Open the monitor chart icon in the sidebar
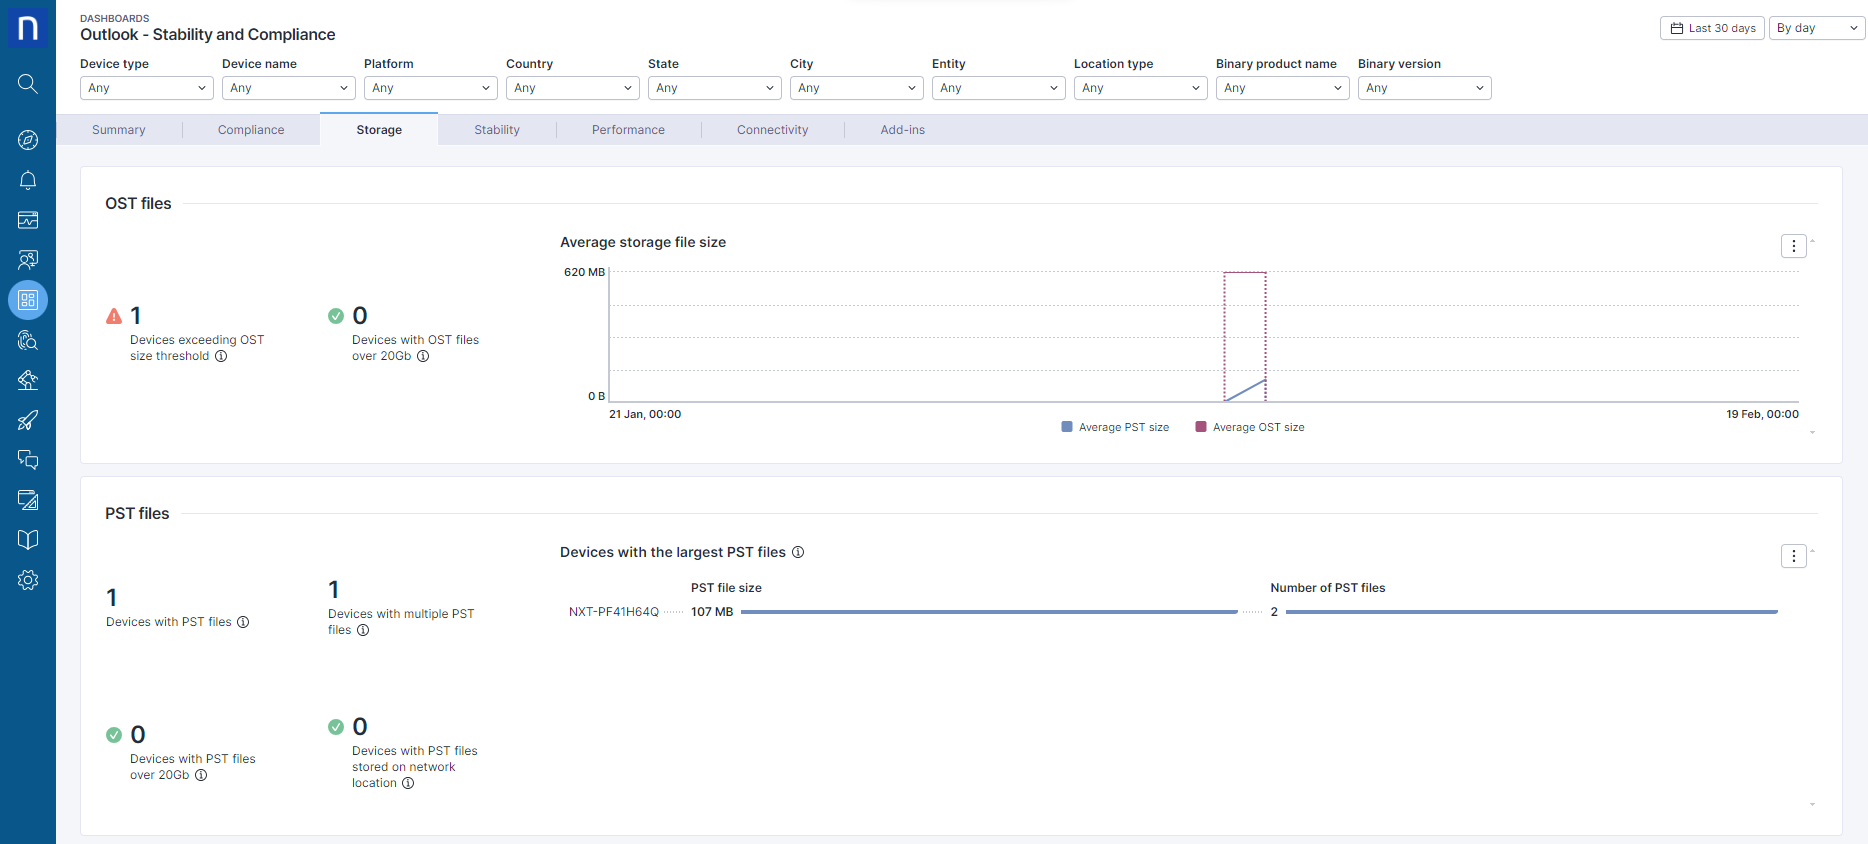Screen dimensions: 1868x844 28,220
